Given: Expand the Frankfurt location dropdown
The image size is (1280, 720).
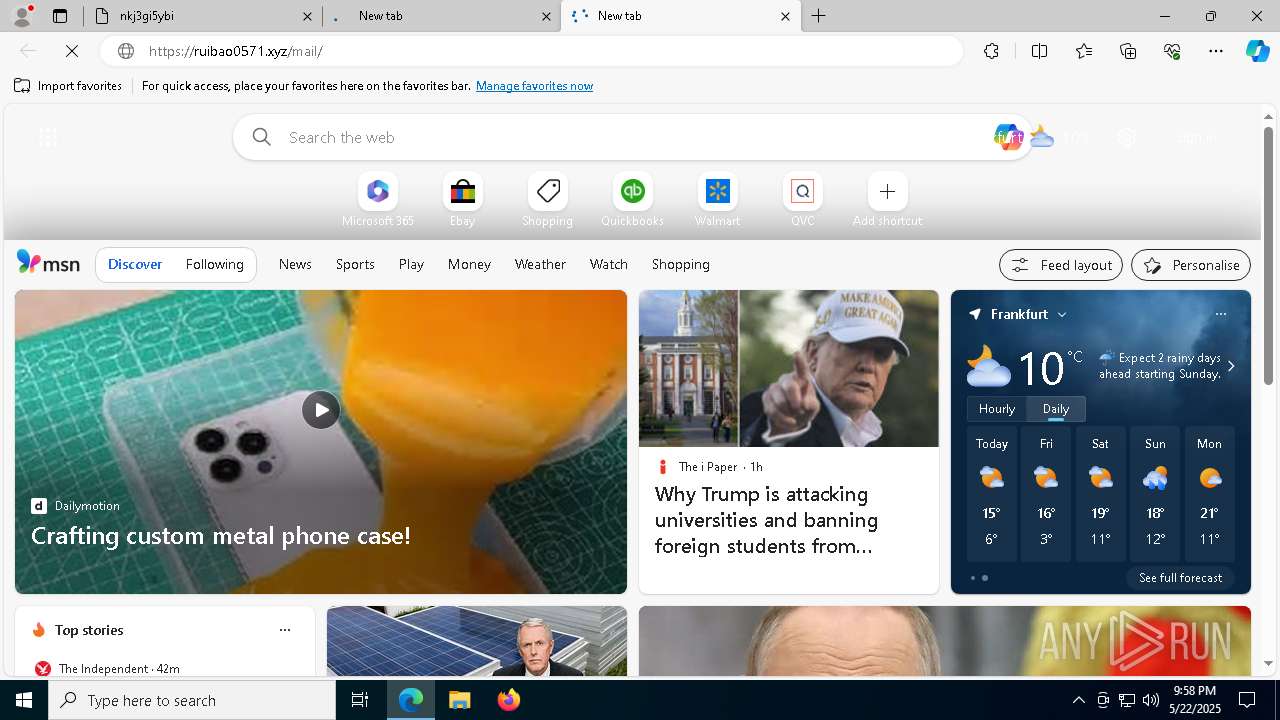Looking at the screenshot, I should point(1062,314).
